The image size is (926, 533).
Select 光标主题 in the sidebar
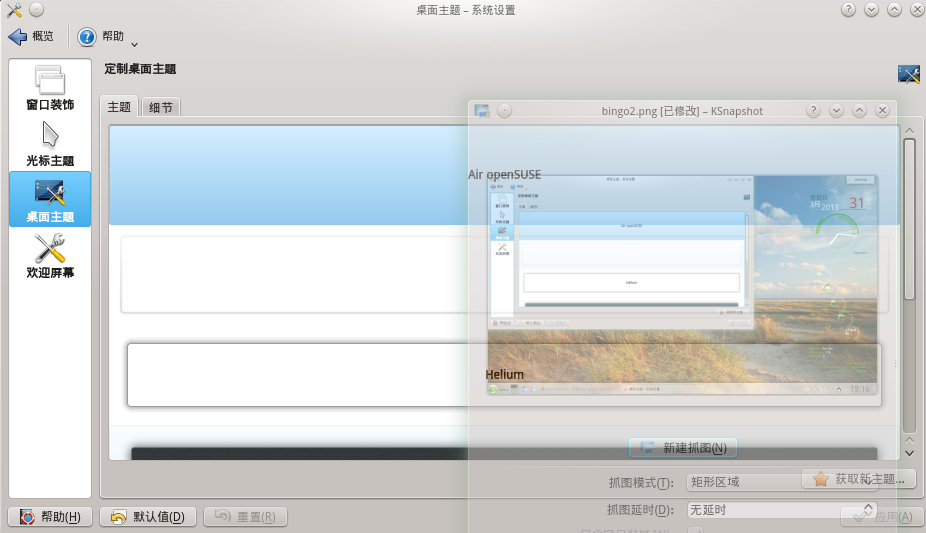(x=50, y=144)
